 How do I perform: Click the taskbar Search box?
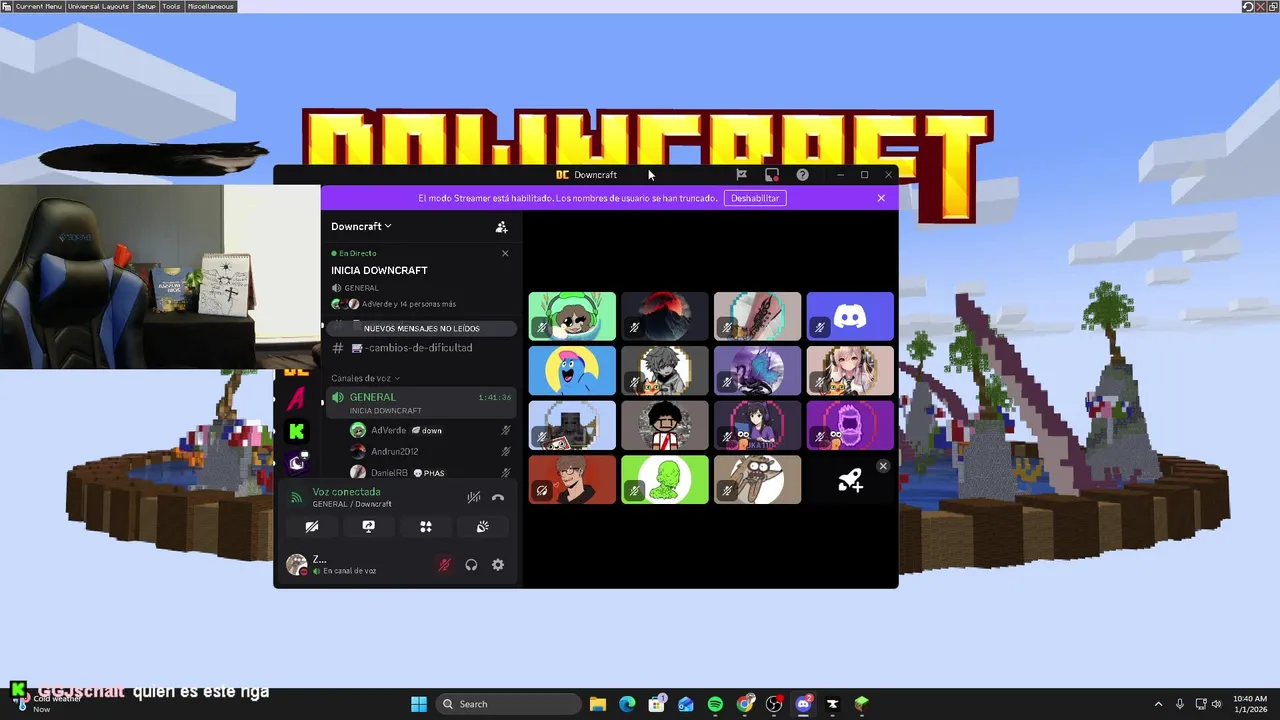pos(509,704)
